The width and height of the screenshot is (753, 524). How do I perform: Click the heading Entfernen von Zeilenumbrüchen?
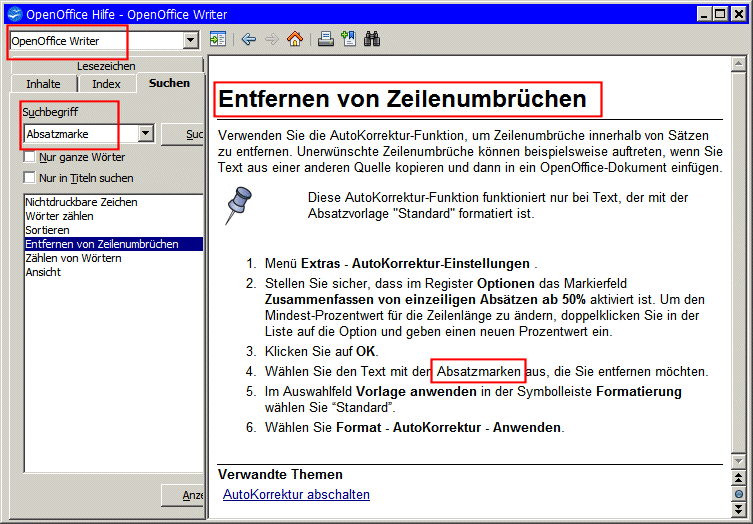pyautogui.click(x=402, y=99)
